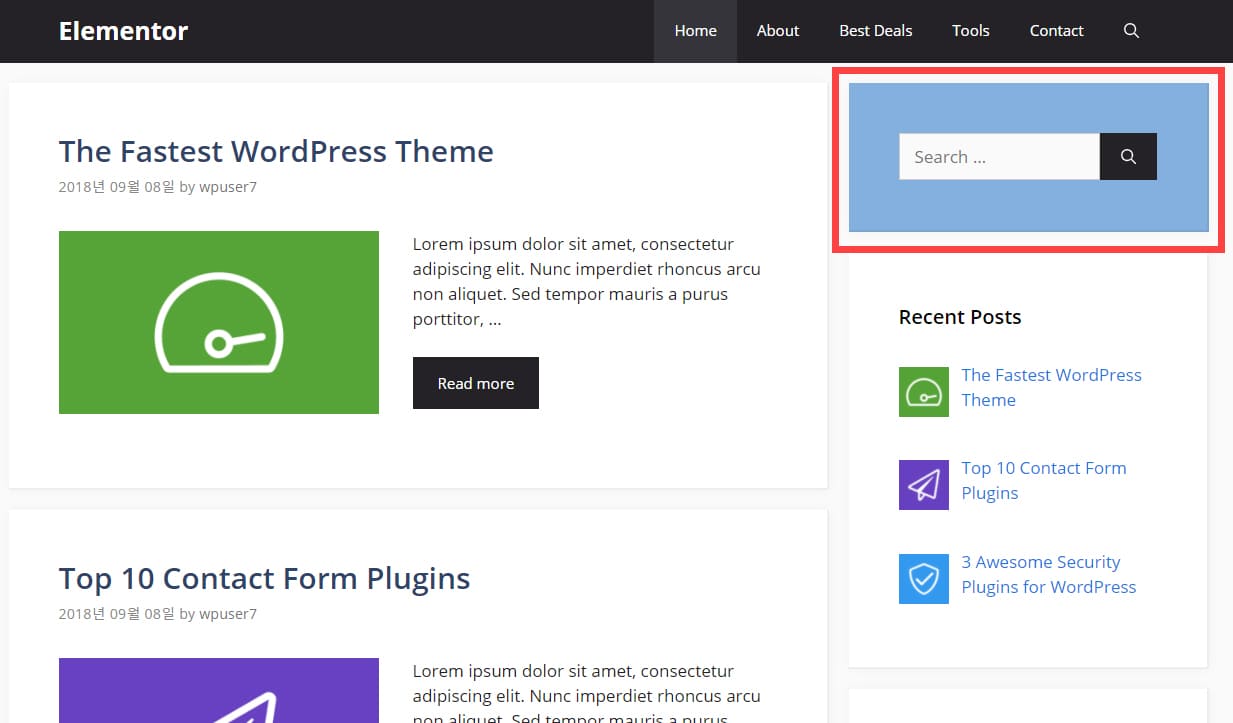This screenshot has width=1233, height=723.
Task: Open the purple paper-plane featured image
Action: coord(219,690)
